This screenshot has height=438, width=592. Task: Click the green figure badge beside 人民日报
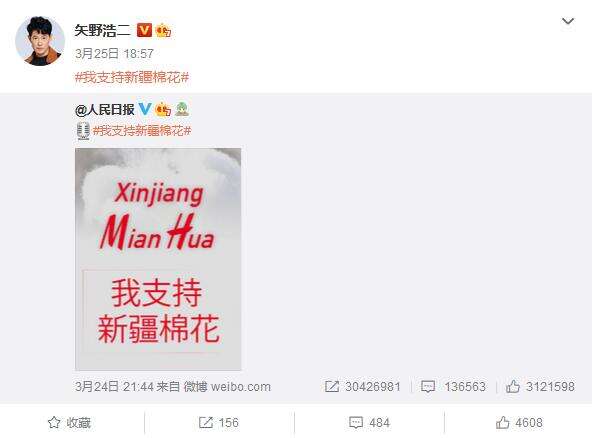coord(182,109)
